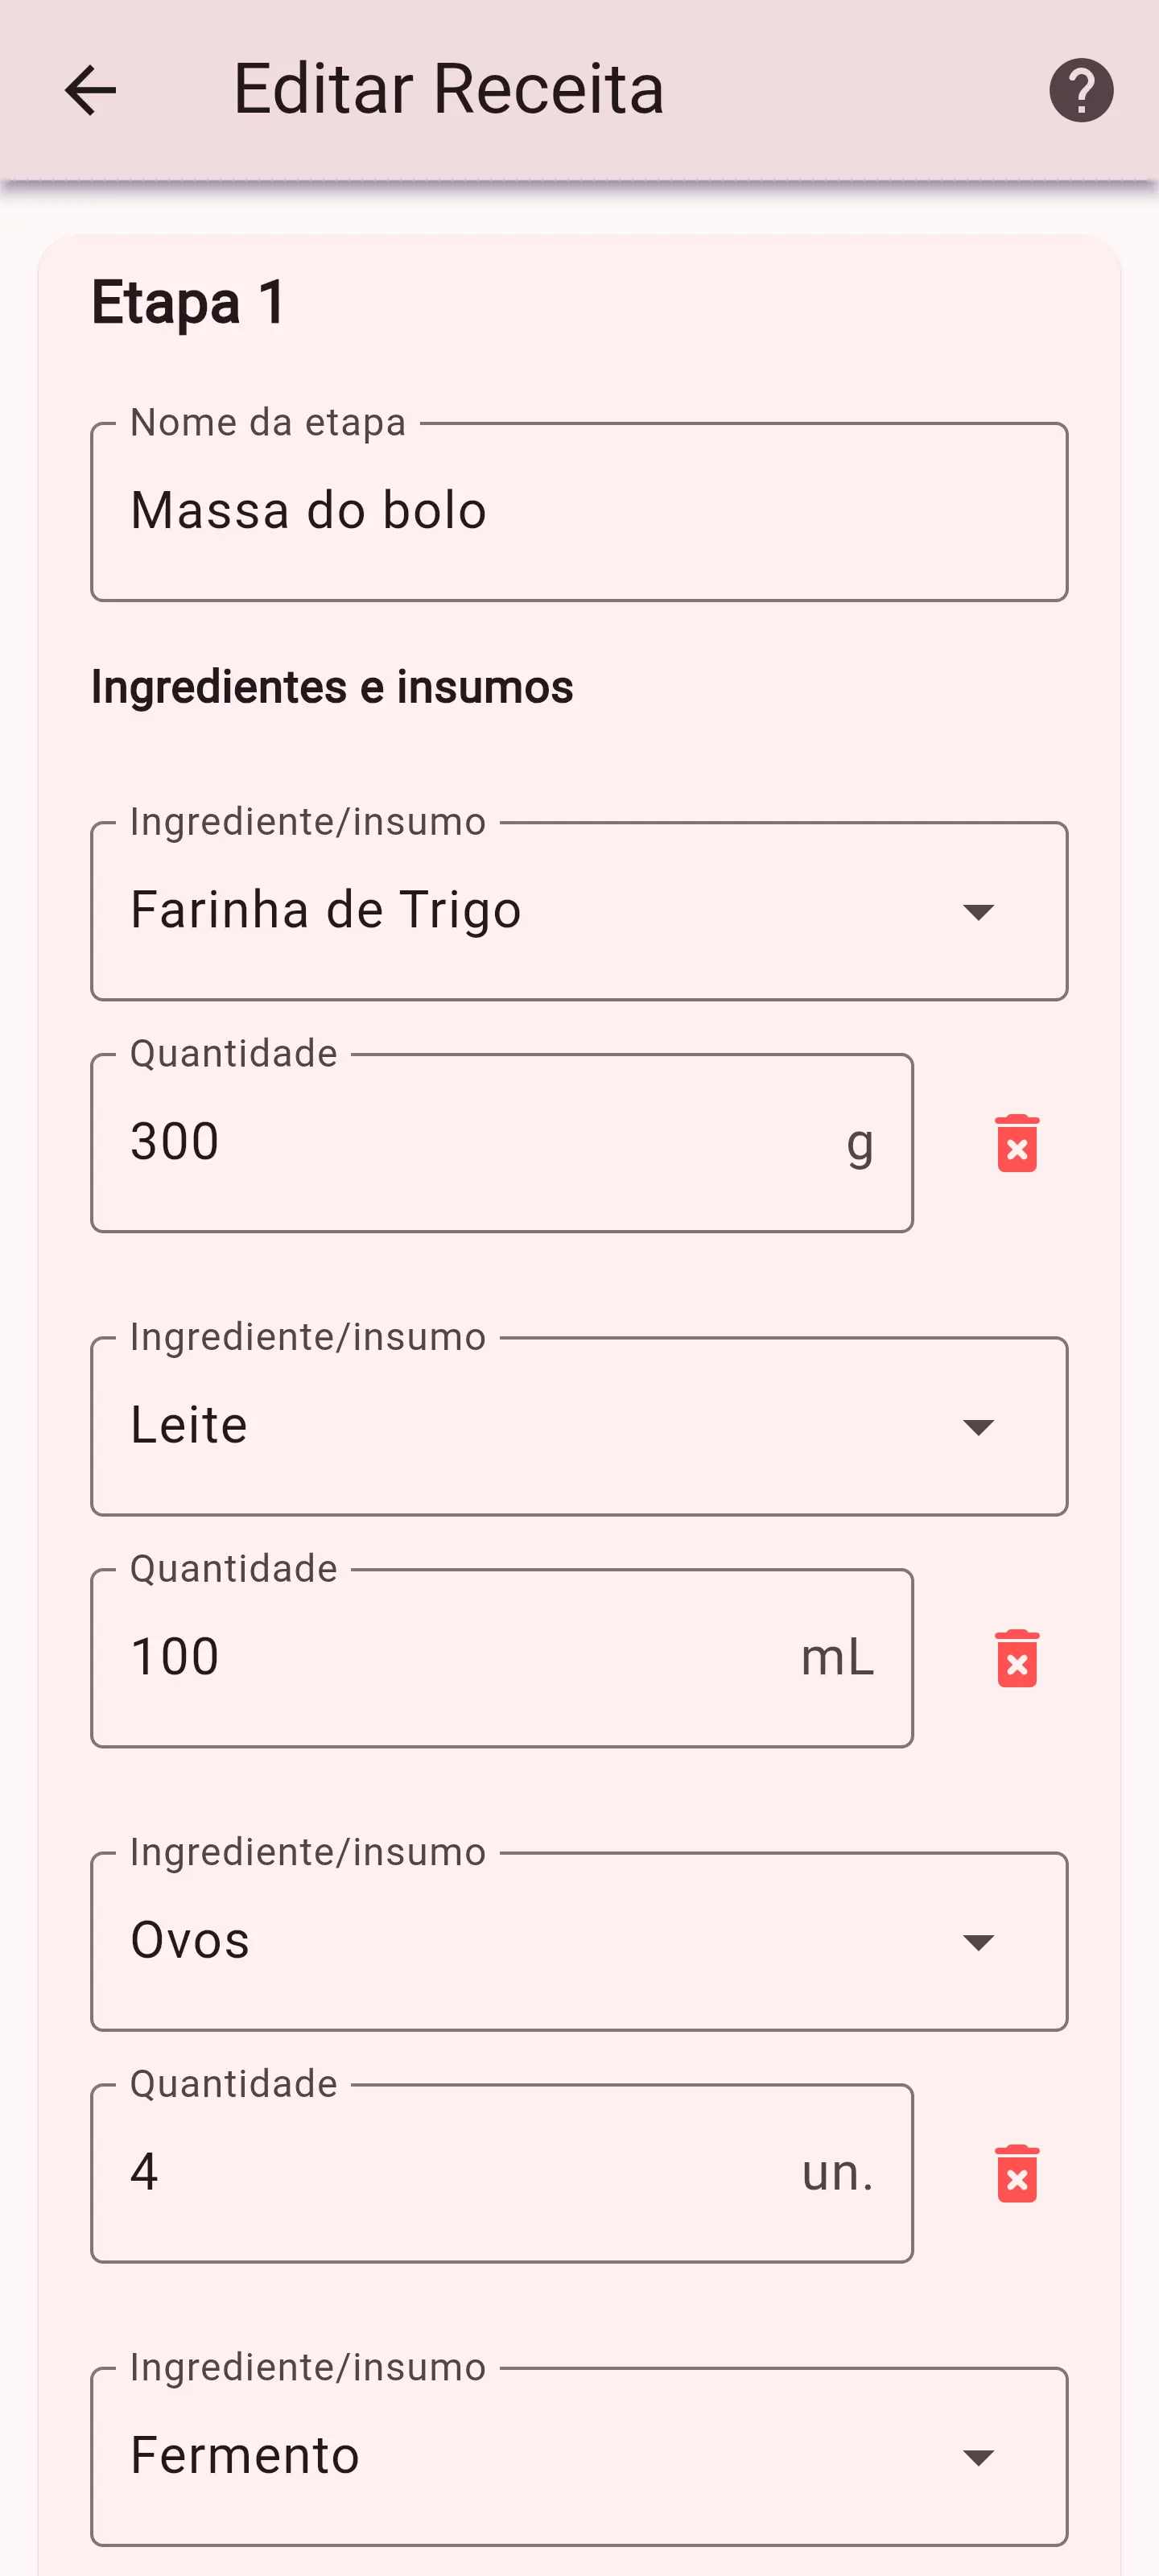Expand the Ovos ingredient dropdown arrow

[x=977, y=1941]
